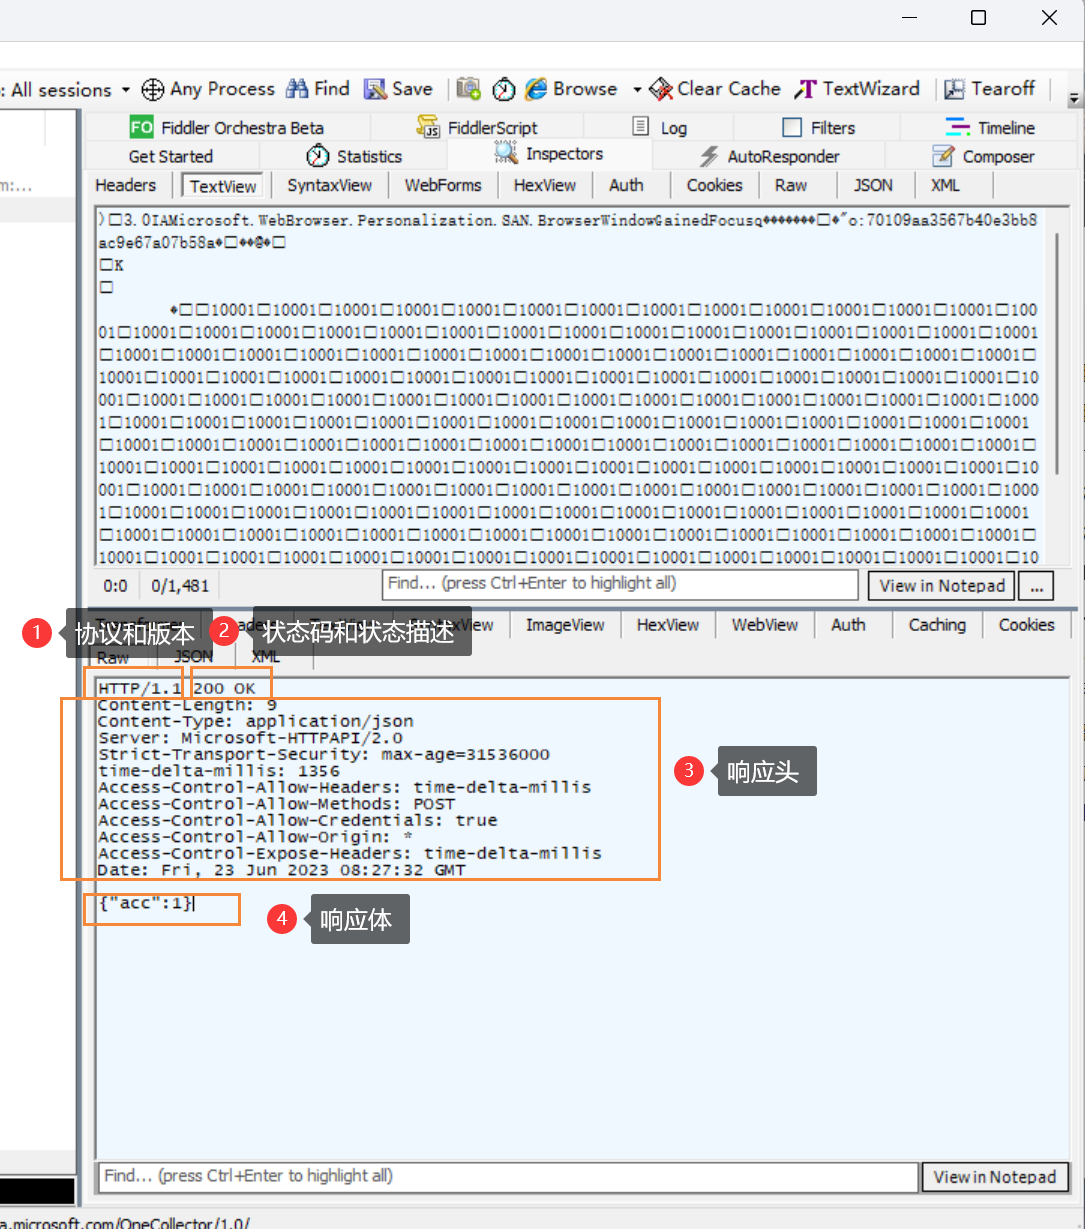
Task: Select the Inspectors tab
Action: click(550, 154)
